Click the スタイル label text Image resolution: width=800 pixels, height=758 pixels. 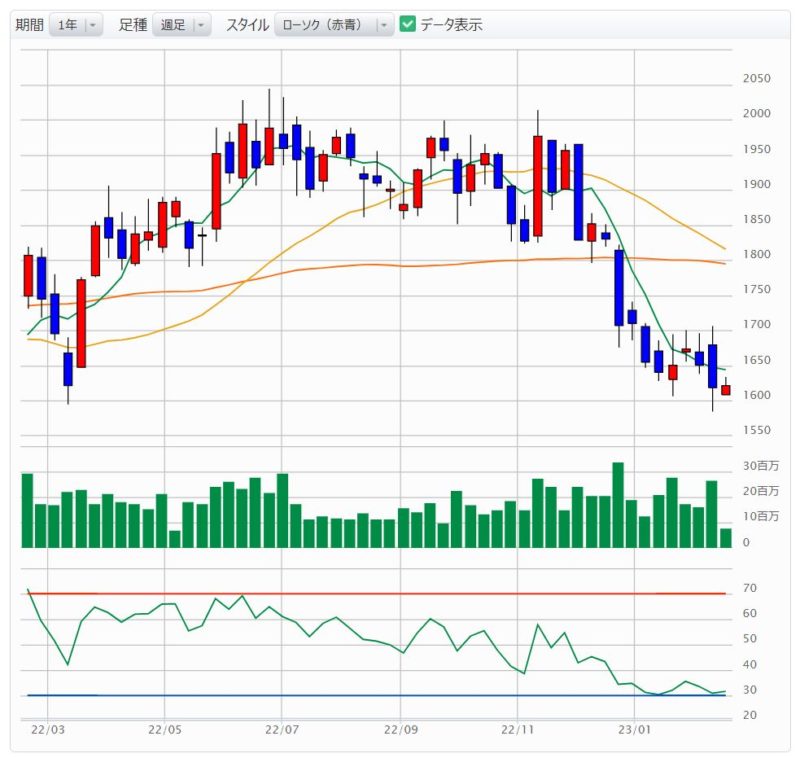point(247,24)
